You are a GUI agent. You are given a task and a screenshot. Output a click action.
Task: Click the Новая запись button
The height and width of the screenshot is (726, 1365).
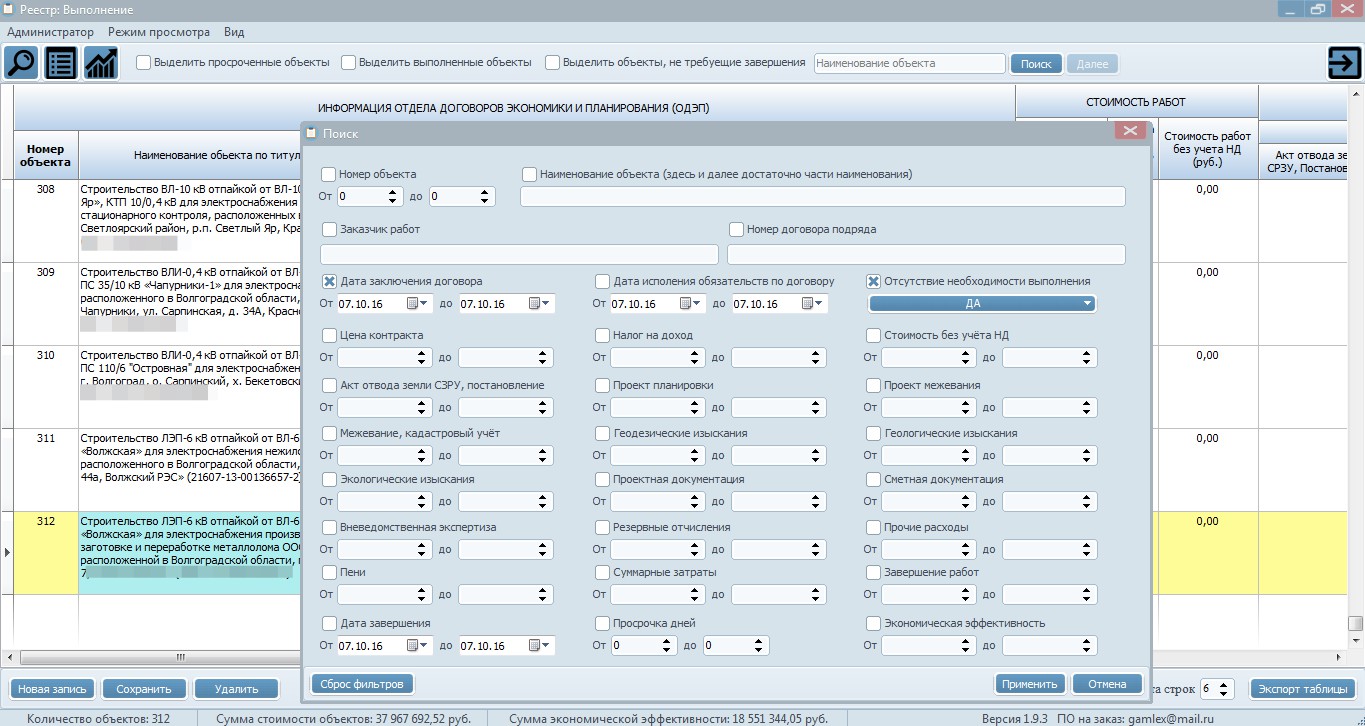click(x=54, y=689)
